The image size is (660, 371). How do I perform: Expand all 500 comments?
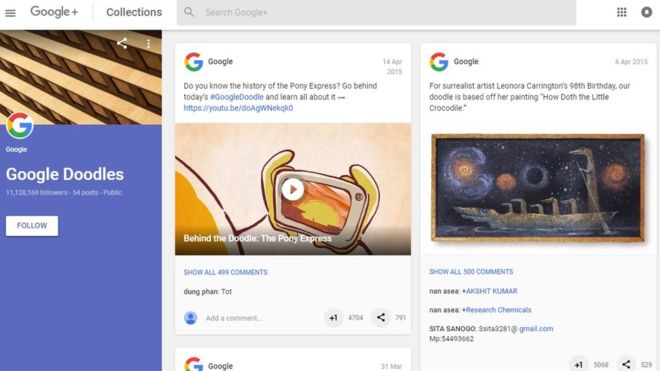tap(471, 272)
